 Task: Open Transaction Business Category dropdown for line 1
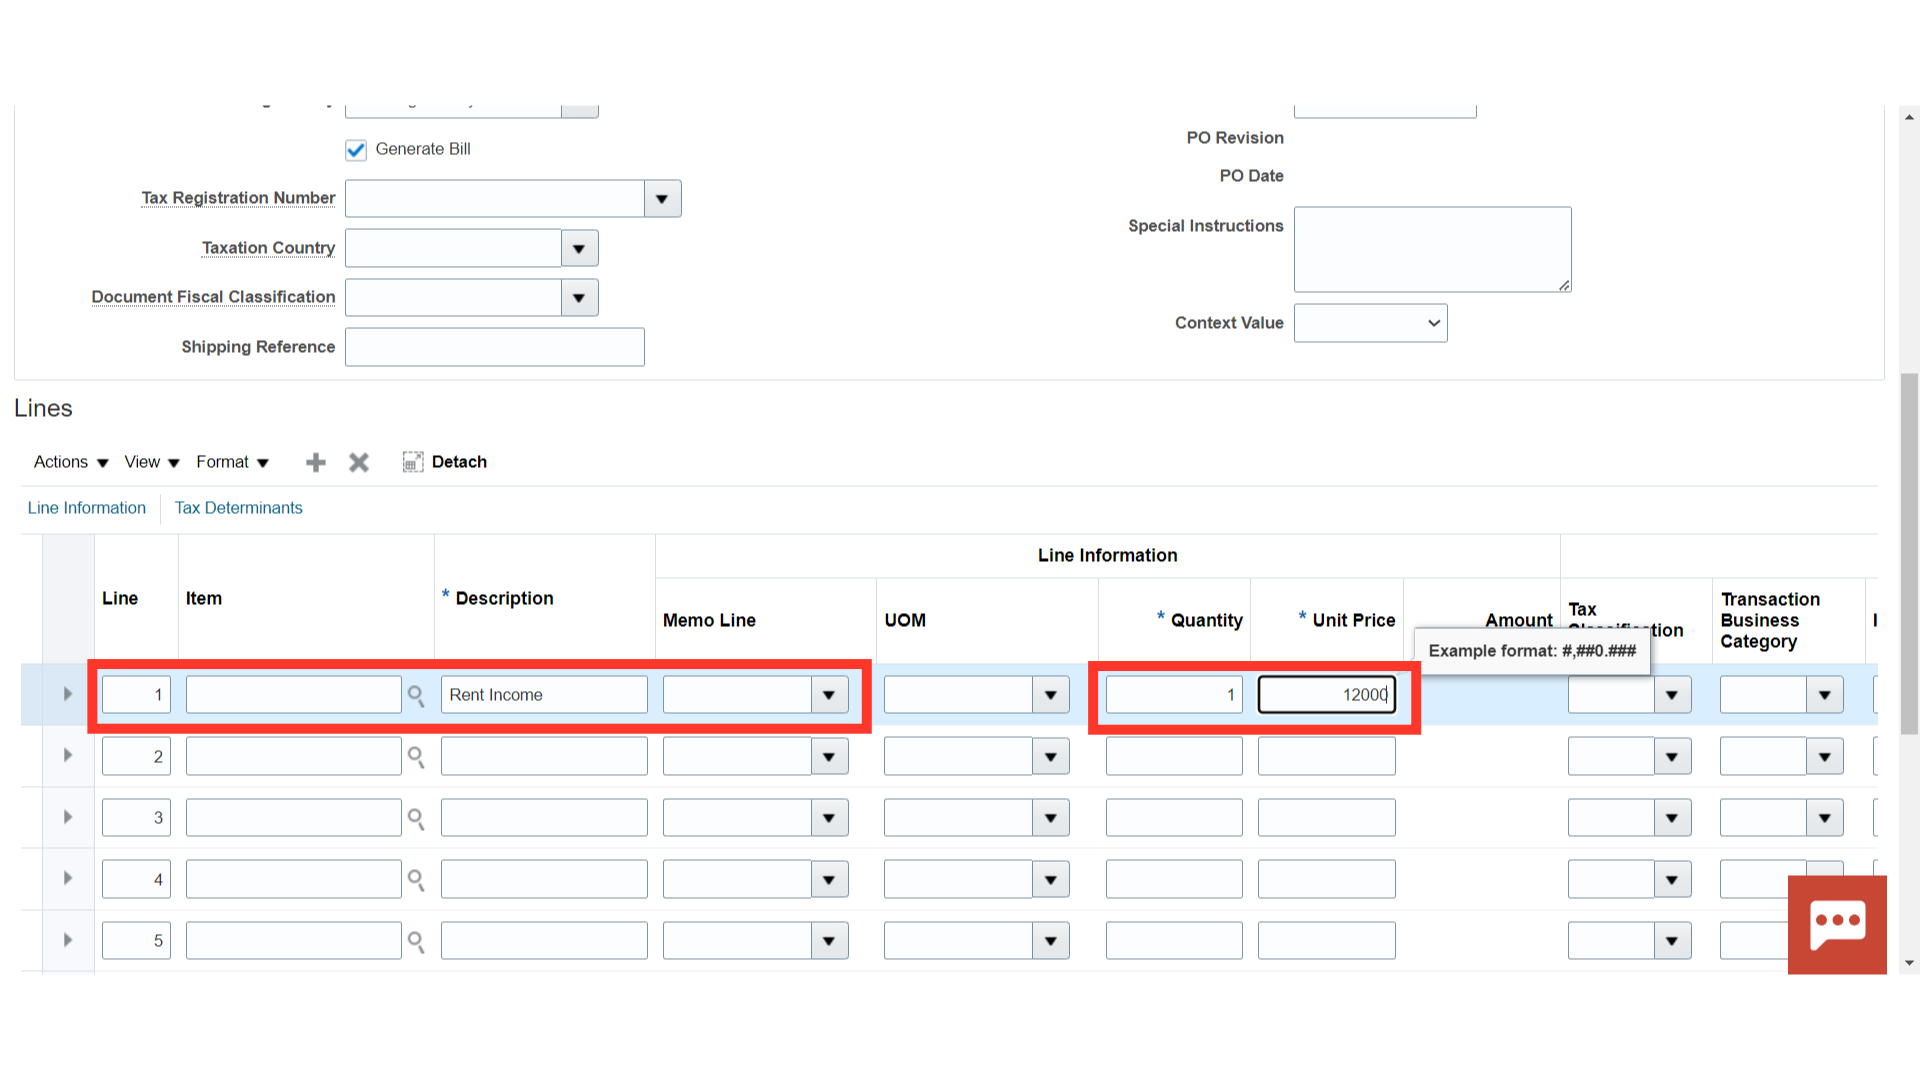tap(1825, 695)
